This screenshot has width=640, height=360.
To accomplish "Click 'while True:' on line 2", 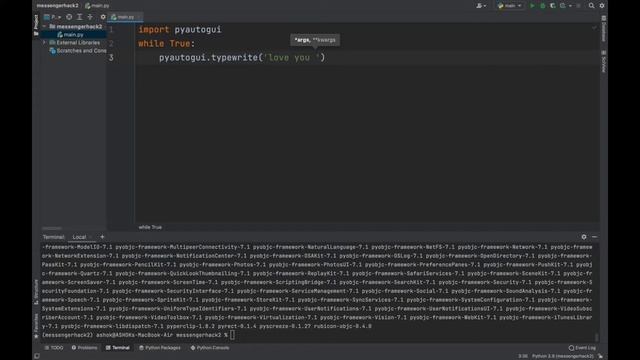I will (167, 44).
